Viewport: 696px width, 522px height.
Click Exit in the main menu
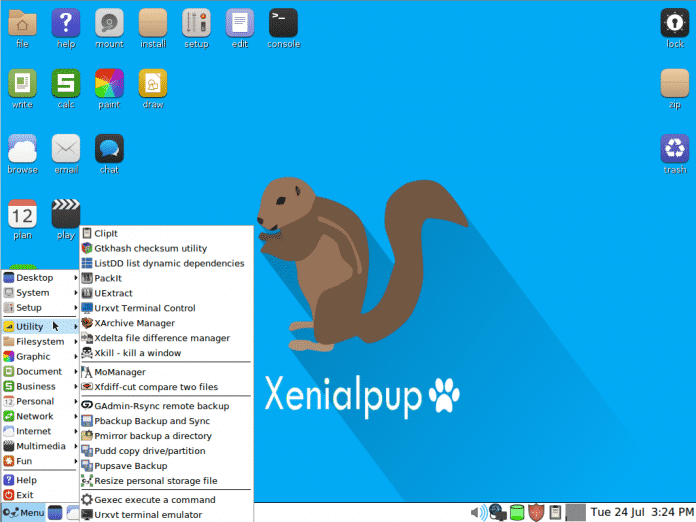[24, 495]
